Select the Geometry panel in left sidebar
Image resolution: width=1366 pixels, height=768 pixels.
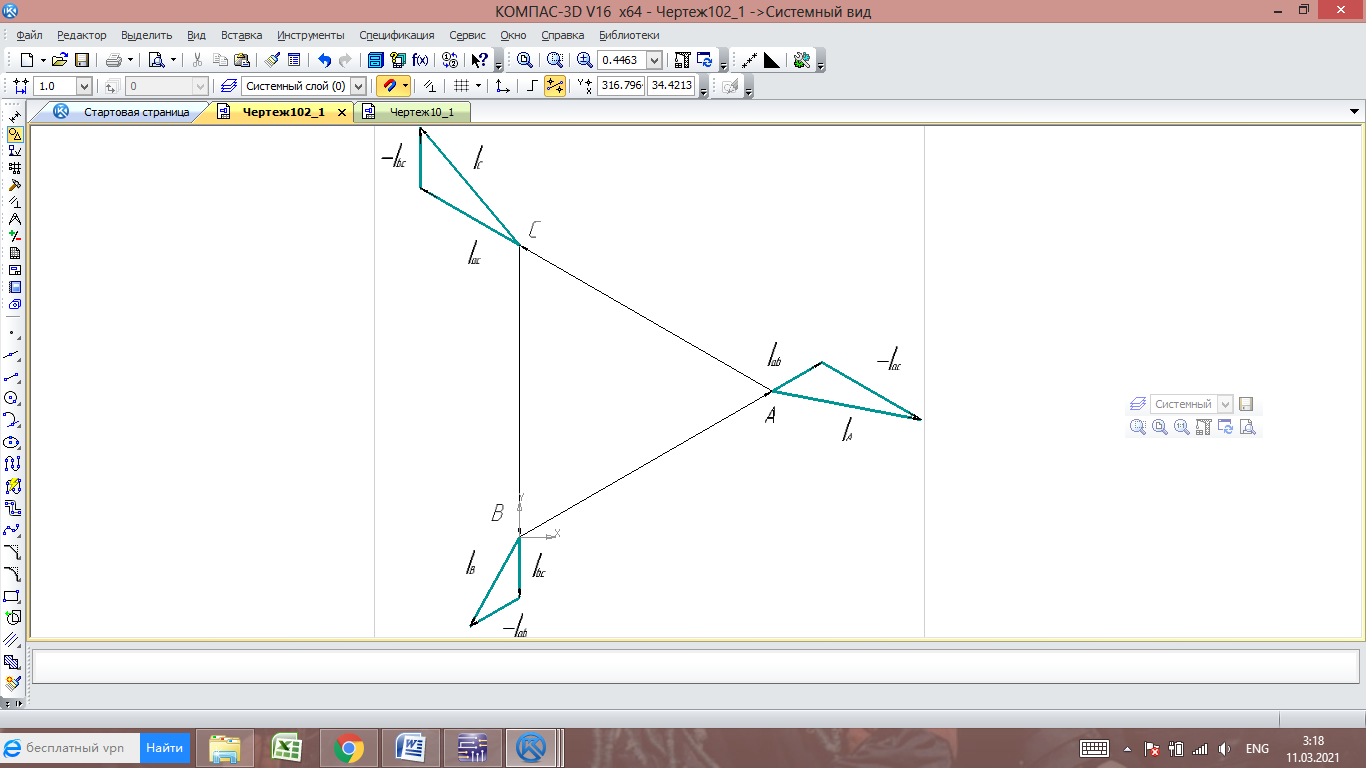pyautogui.click(x=14, y=134)
